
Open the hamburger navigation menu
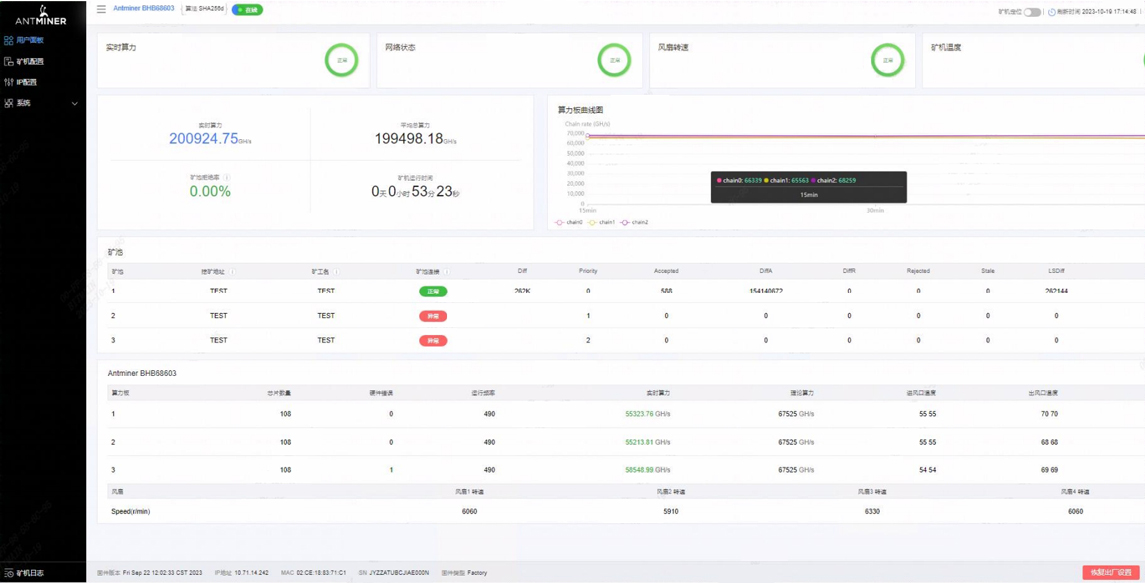tap(100, 9)
